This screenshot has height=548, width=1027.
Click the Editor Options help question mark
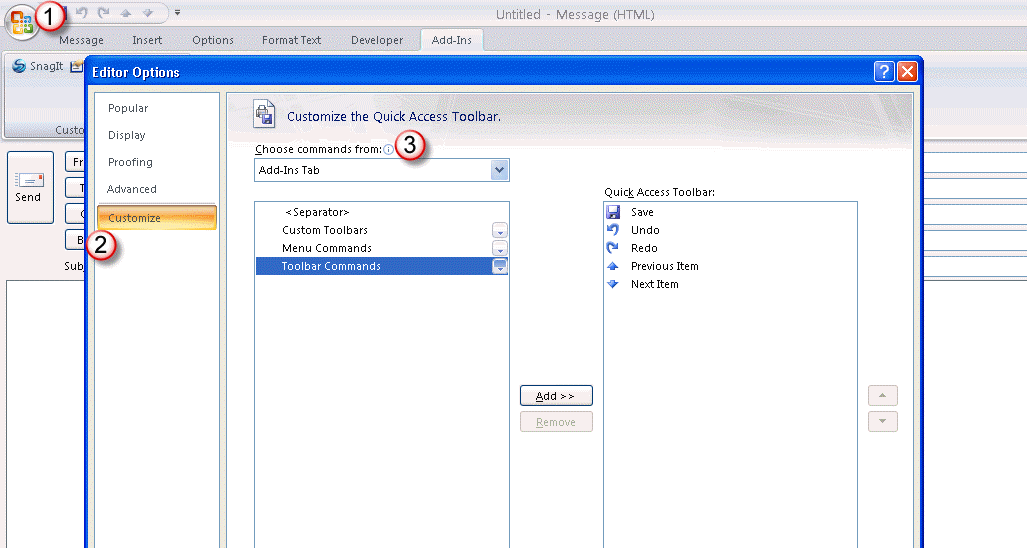point(883,72)
